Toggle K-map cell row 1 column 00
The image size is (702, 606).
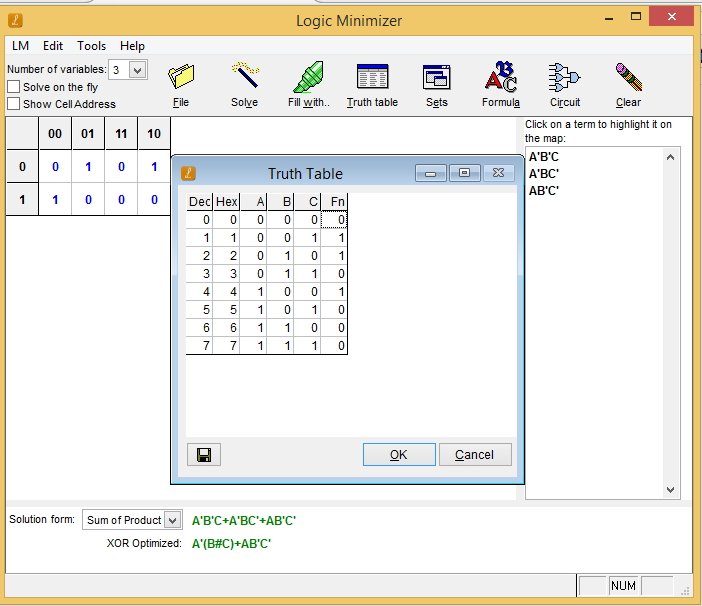click(55, 200)
